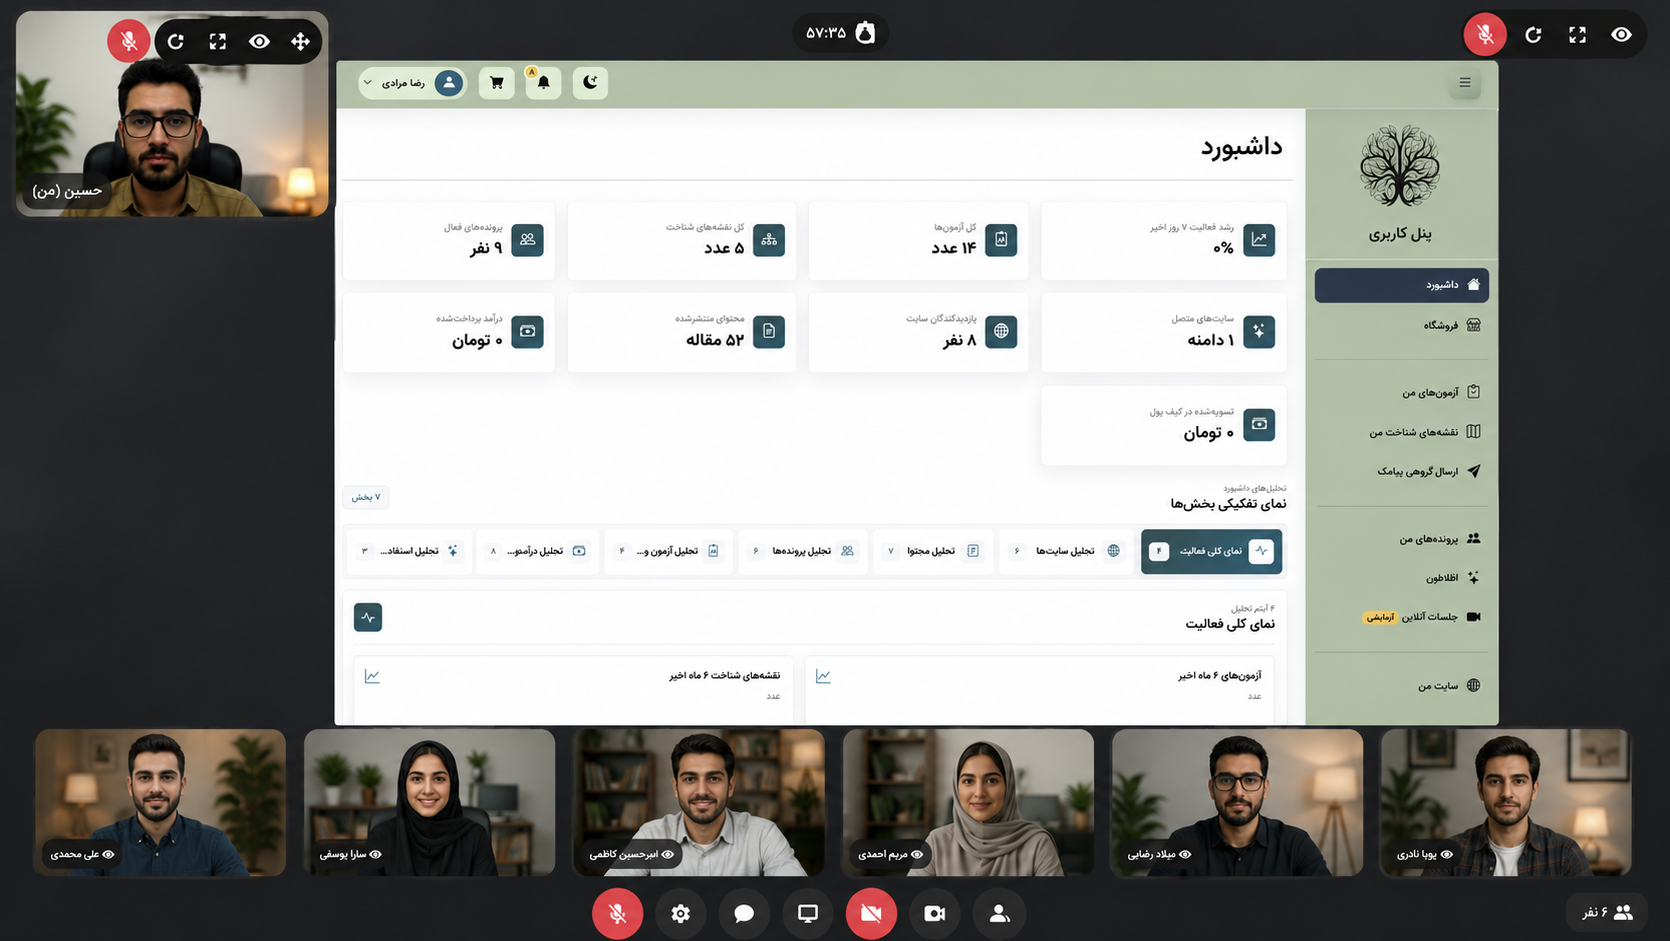Click icon on کل آزمون‌ها card

point(1001,240)
